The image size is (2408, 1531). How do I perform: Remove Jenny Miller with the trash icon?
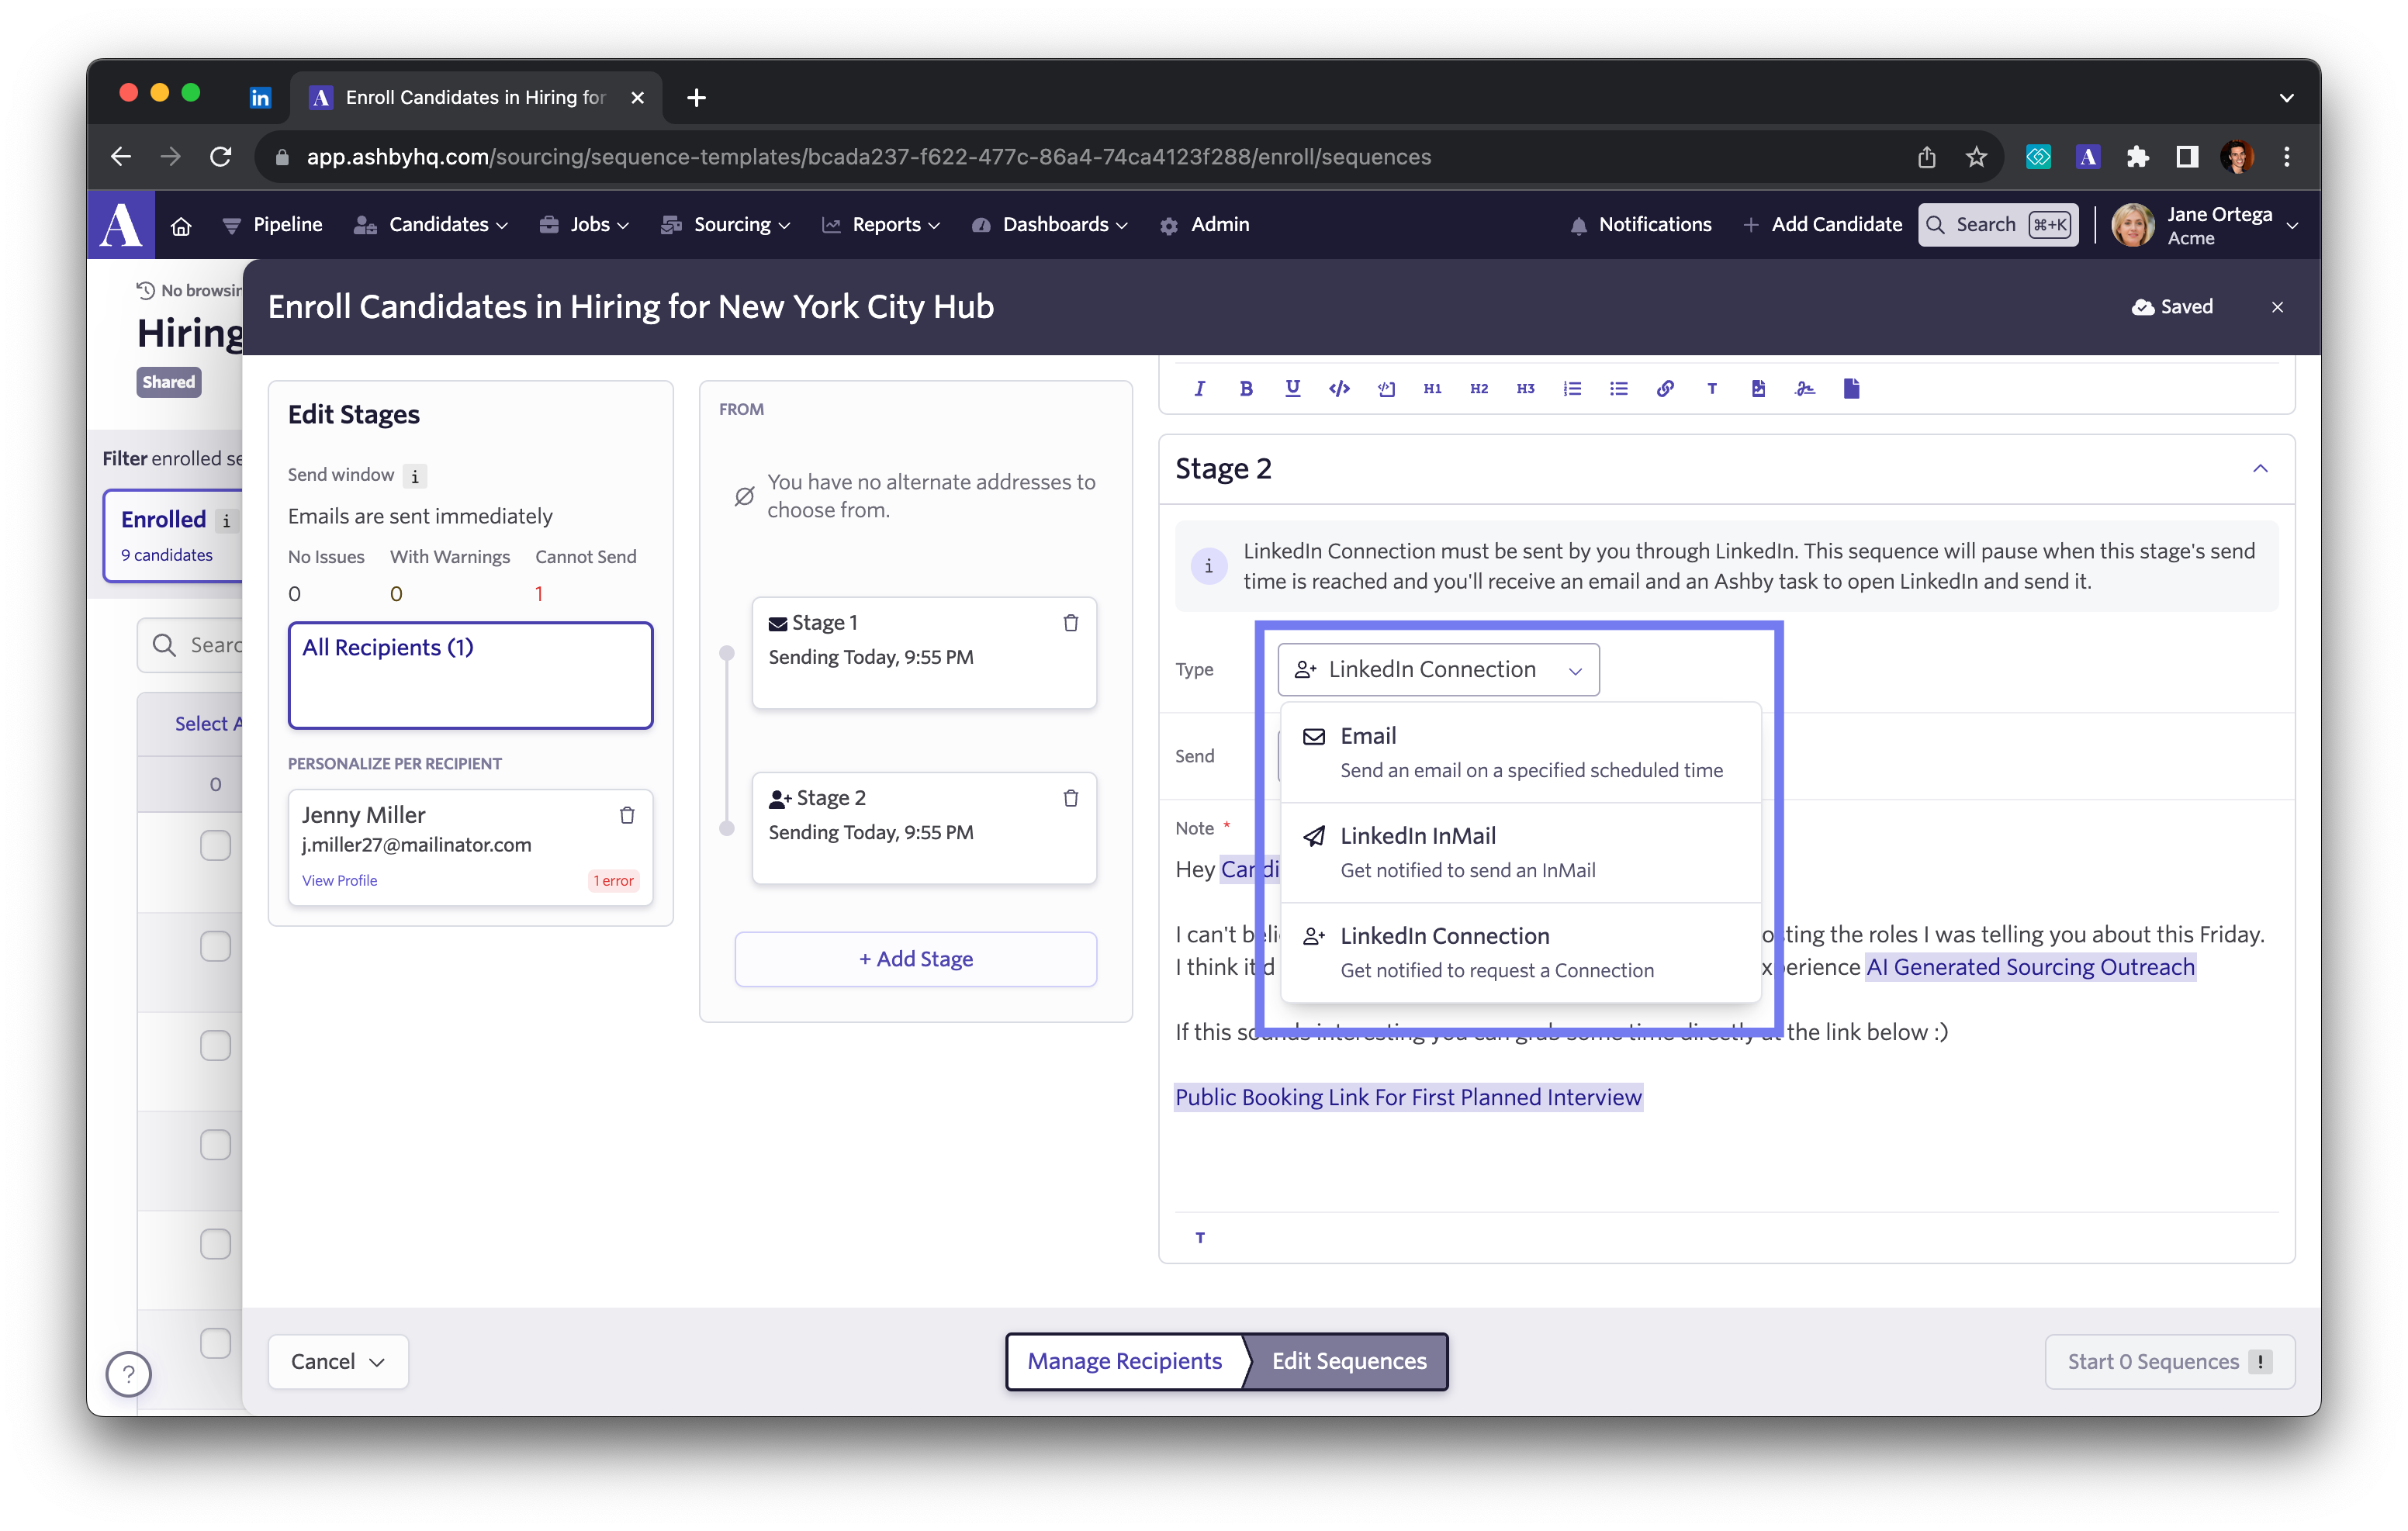[x=627, y=815]
